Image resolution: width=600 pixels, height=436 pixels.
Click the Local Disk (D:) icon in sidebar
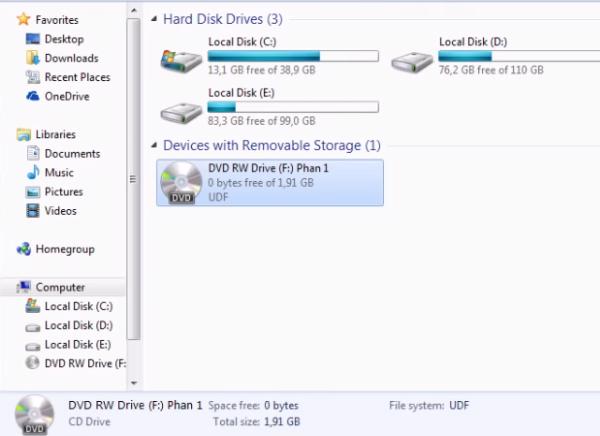tap(33, 327)
